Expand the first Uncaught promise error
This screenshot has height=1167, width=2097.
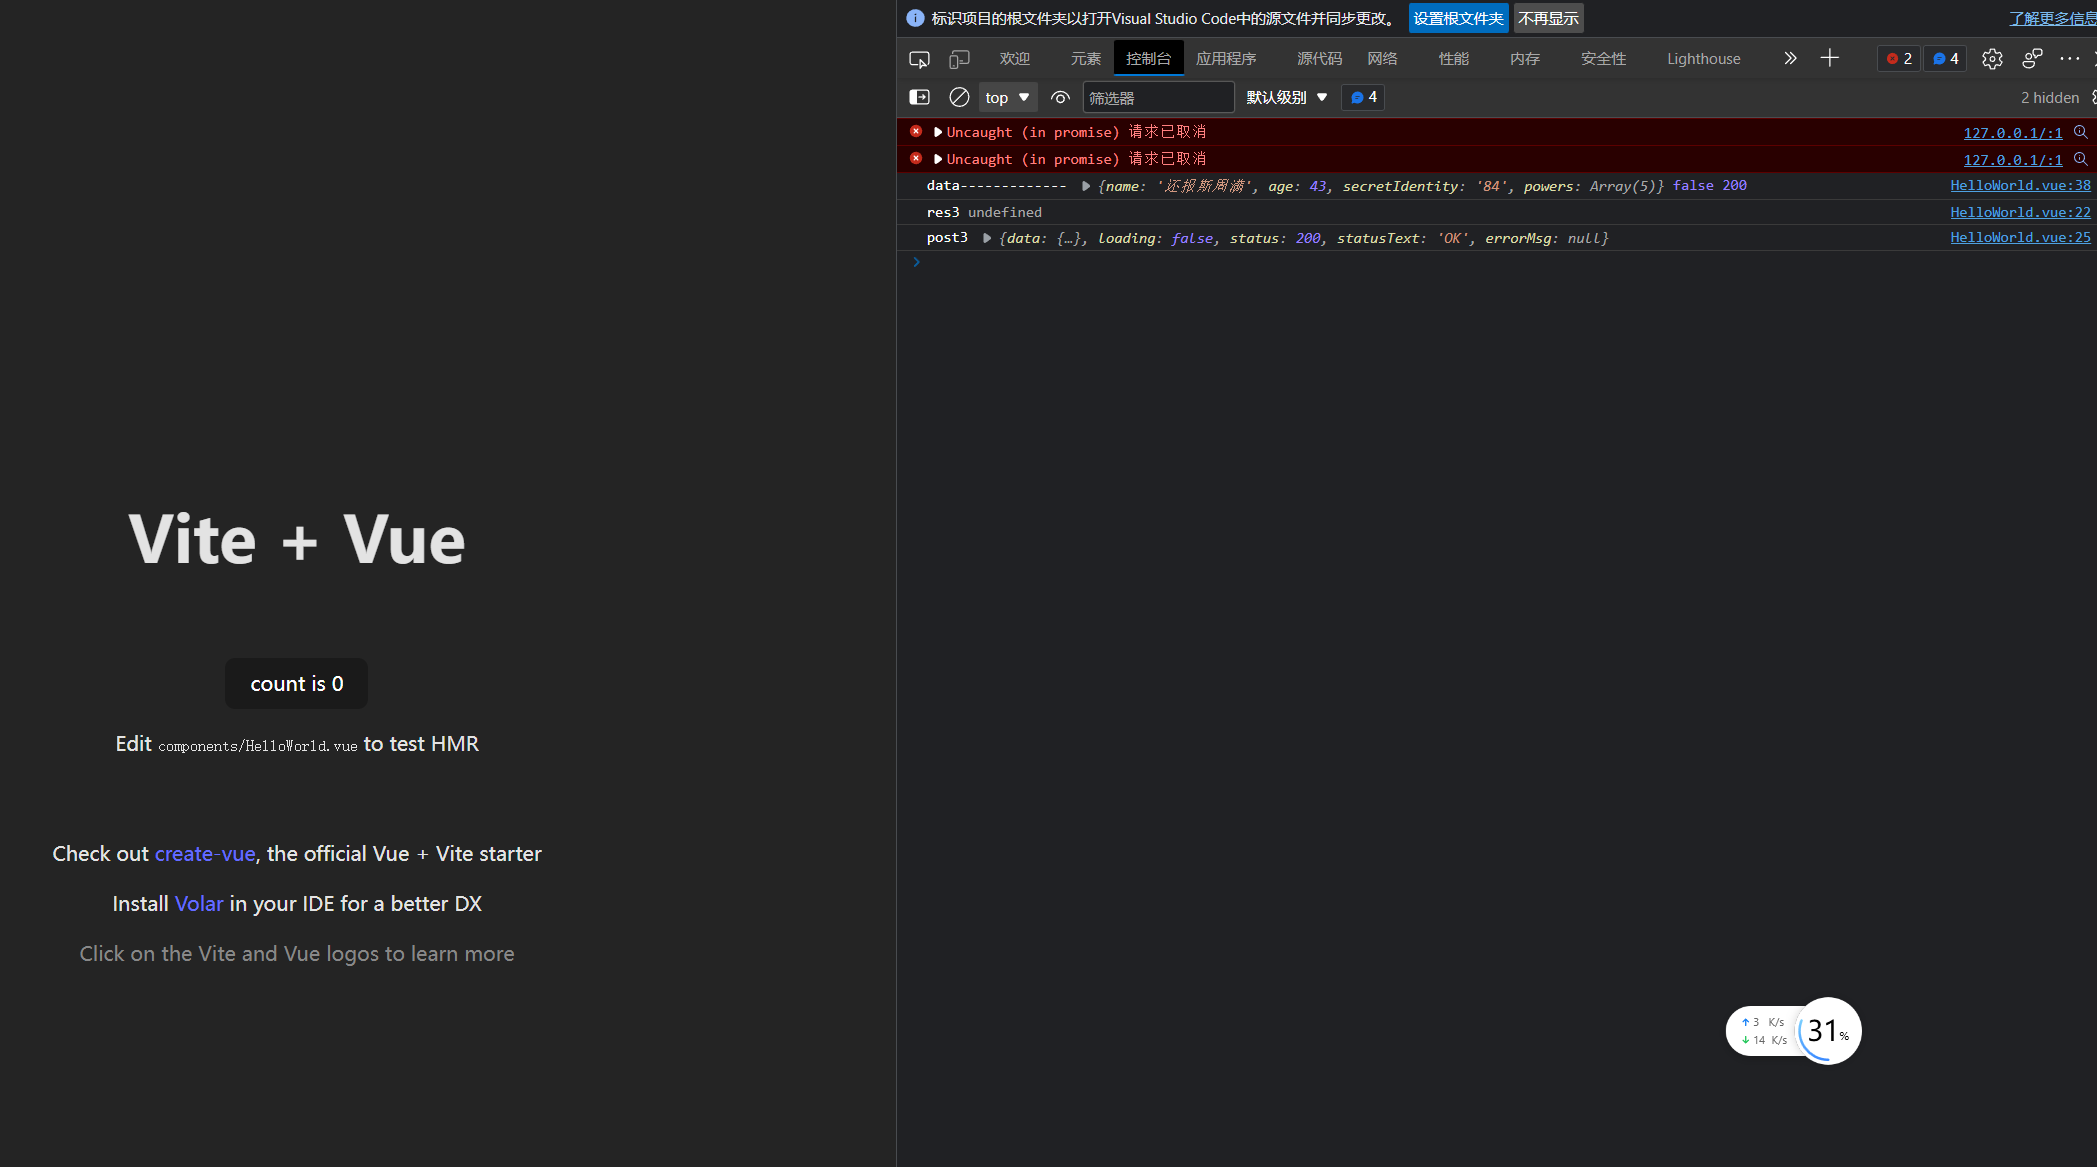pos(938,132)
